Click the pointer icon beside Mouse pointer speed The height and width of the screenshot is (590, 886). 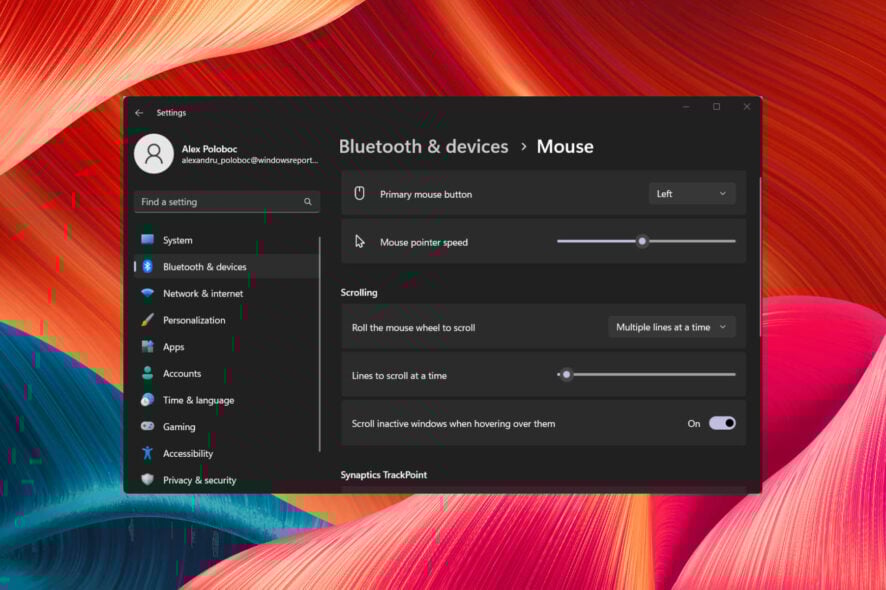click(x=359, y=242)
